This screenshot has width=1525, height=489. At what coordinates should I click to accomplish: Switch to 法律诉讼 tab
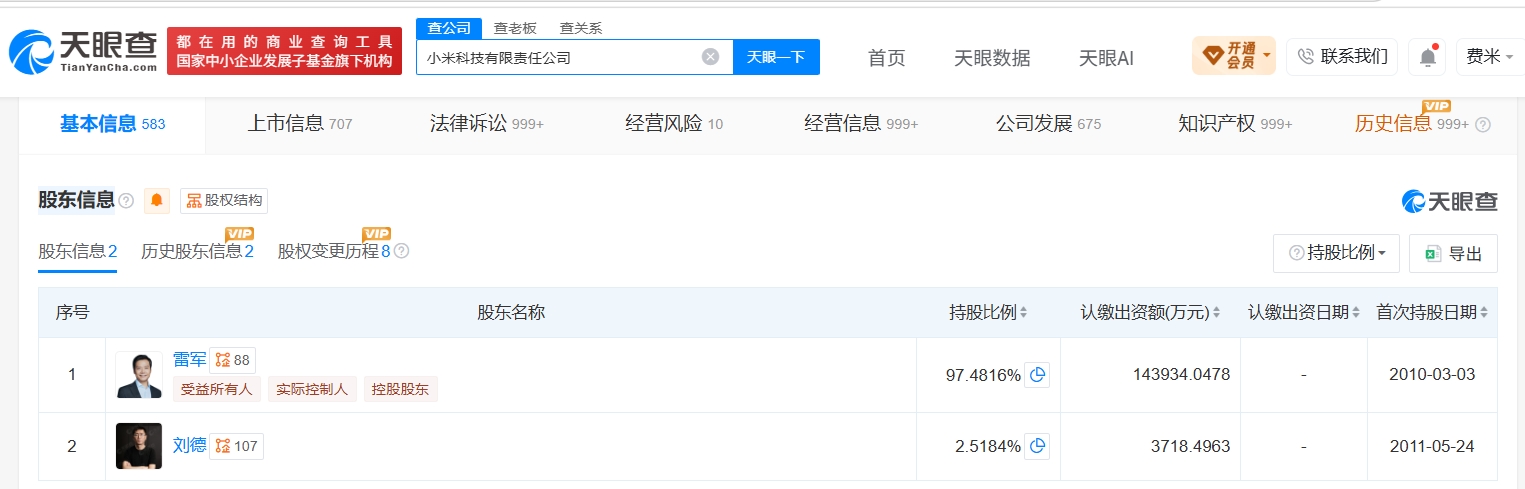[x=486, y=125]
